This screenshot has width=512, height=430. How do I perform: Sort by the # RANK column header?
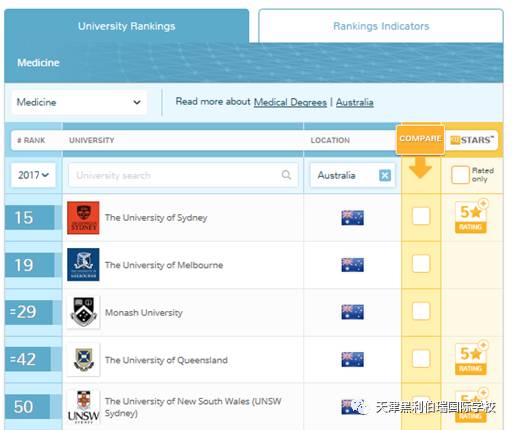tap(31, 140)
